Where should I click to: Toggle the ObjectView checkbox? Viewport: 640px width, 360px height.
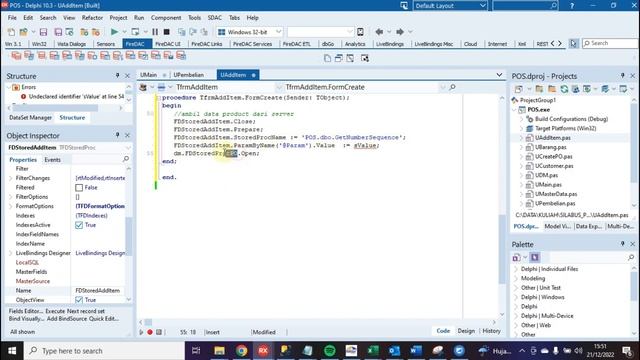pos(79,300)
